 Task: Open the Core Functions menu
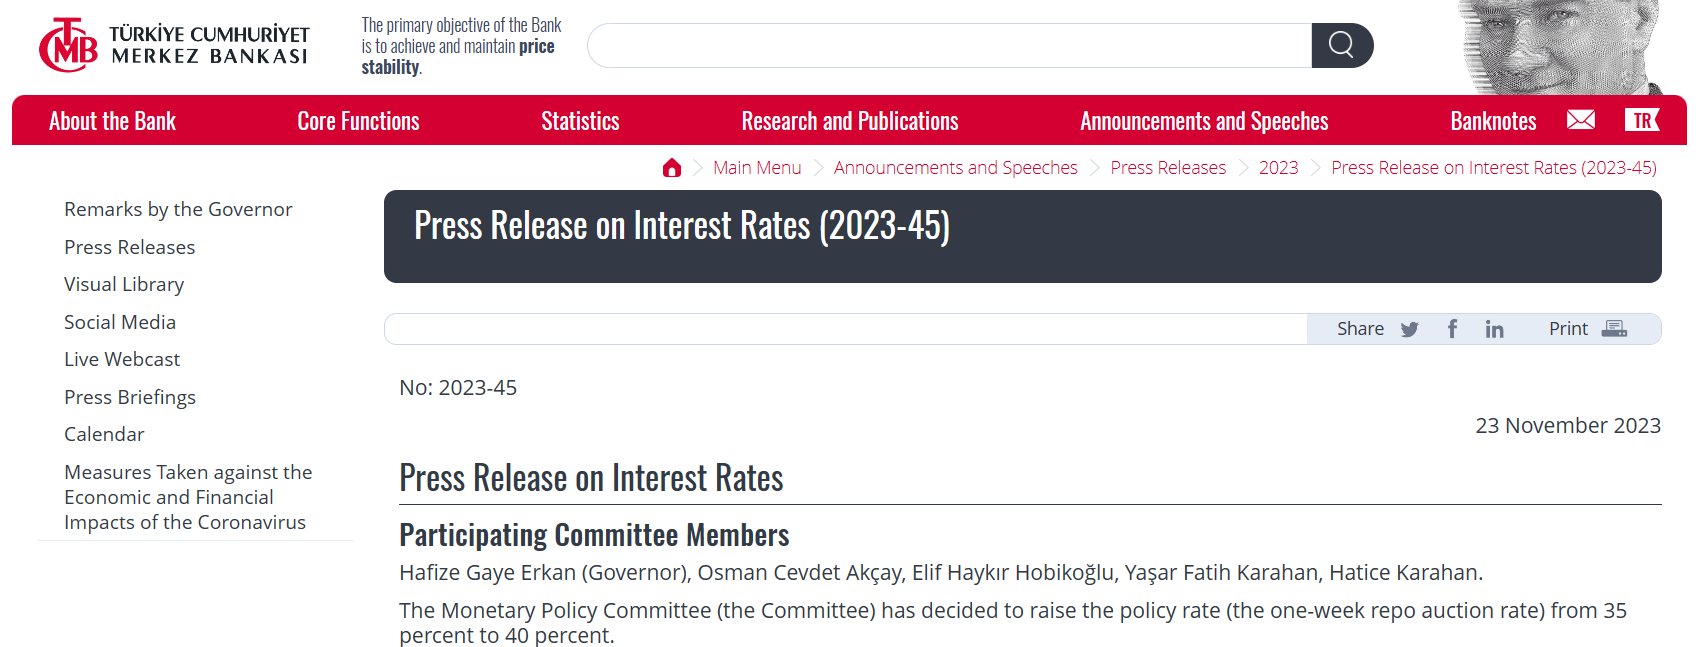point(358,121)
